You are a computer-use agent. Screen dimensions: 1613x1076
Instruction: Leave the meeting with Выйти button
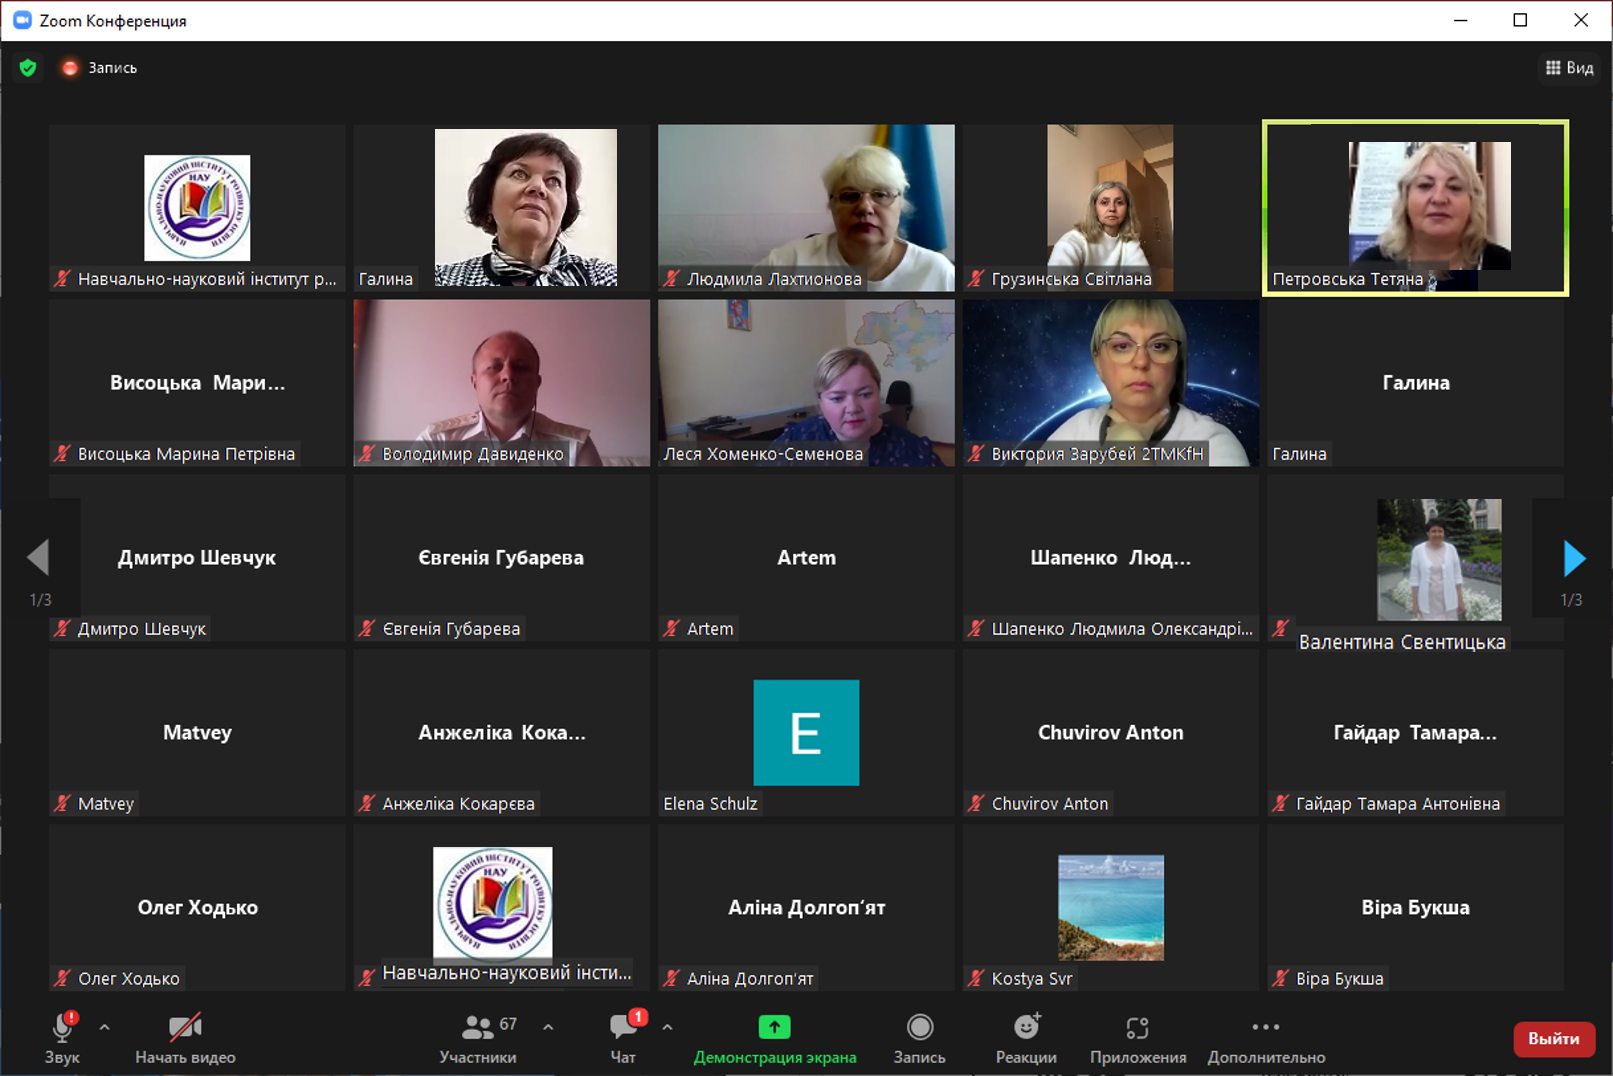click(x=1553, y=1039)
